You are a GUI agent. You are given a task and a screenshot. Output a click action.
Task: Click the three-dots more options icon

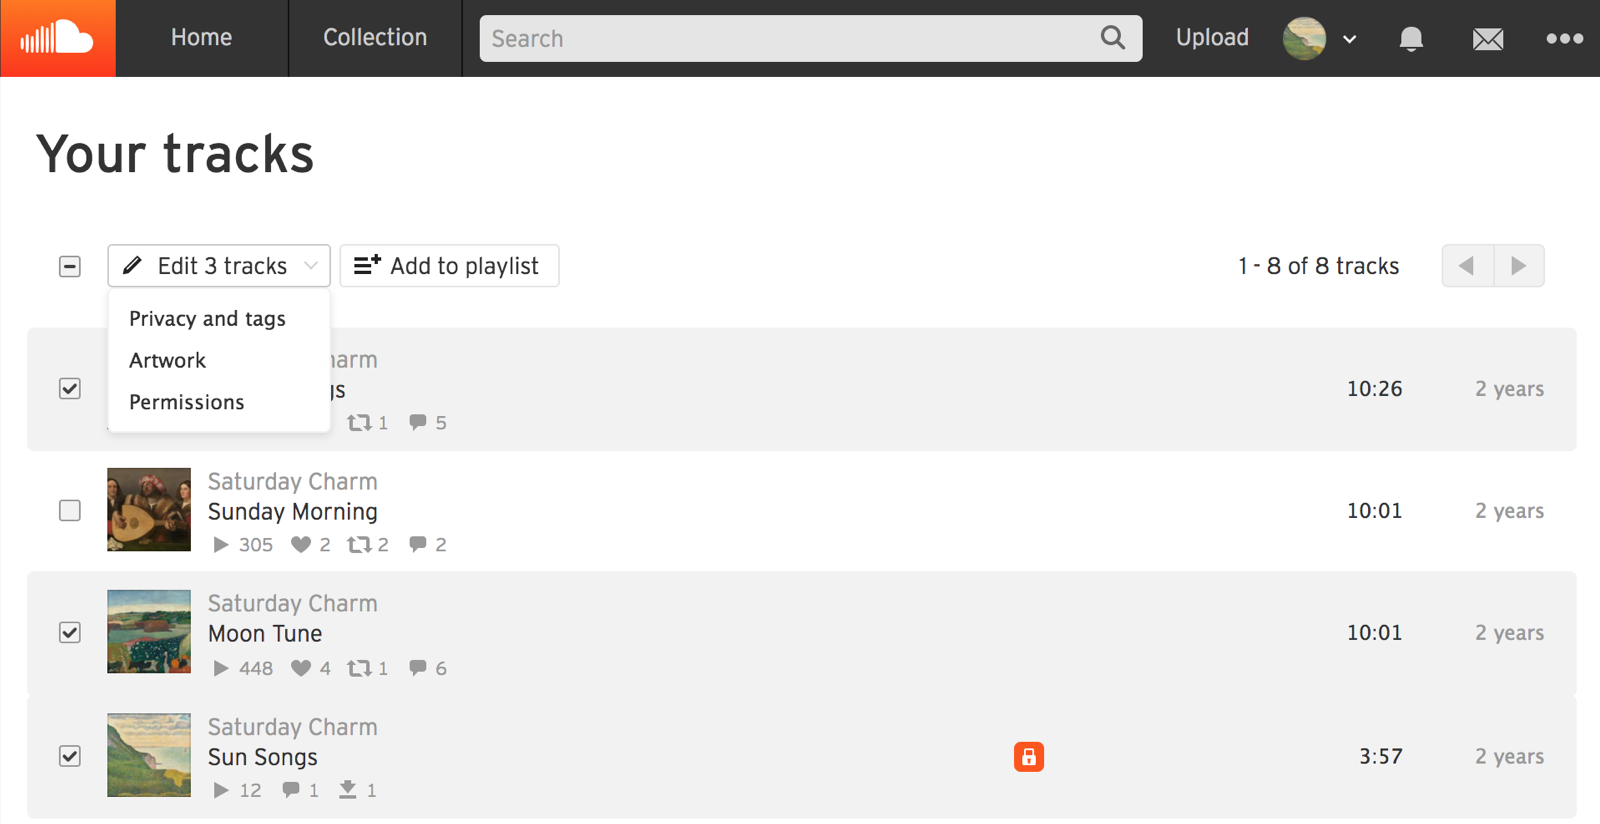click(x=1562, y=38)
